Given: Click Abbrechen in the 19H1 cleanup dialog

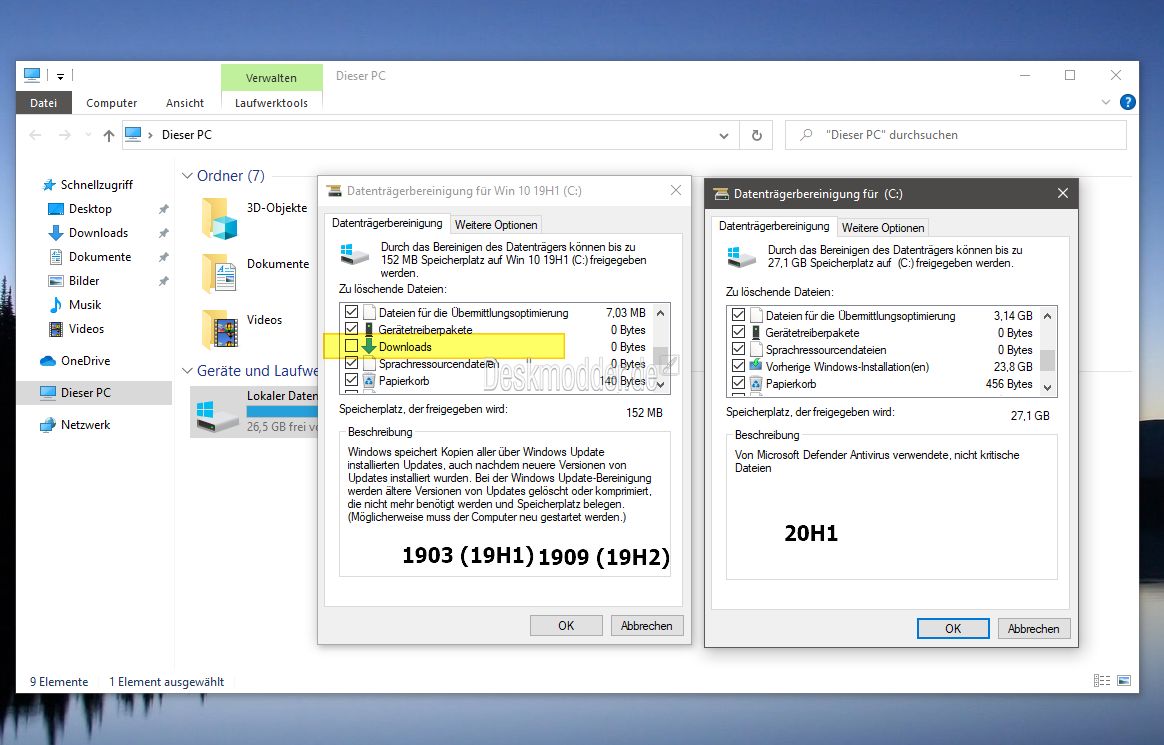Looking at the screenshot, I should (x=647, y=626).
